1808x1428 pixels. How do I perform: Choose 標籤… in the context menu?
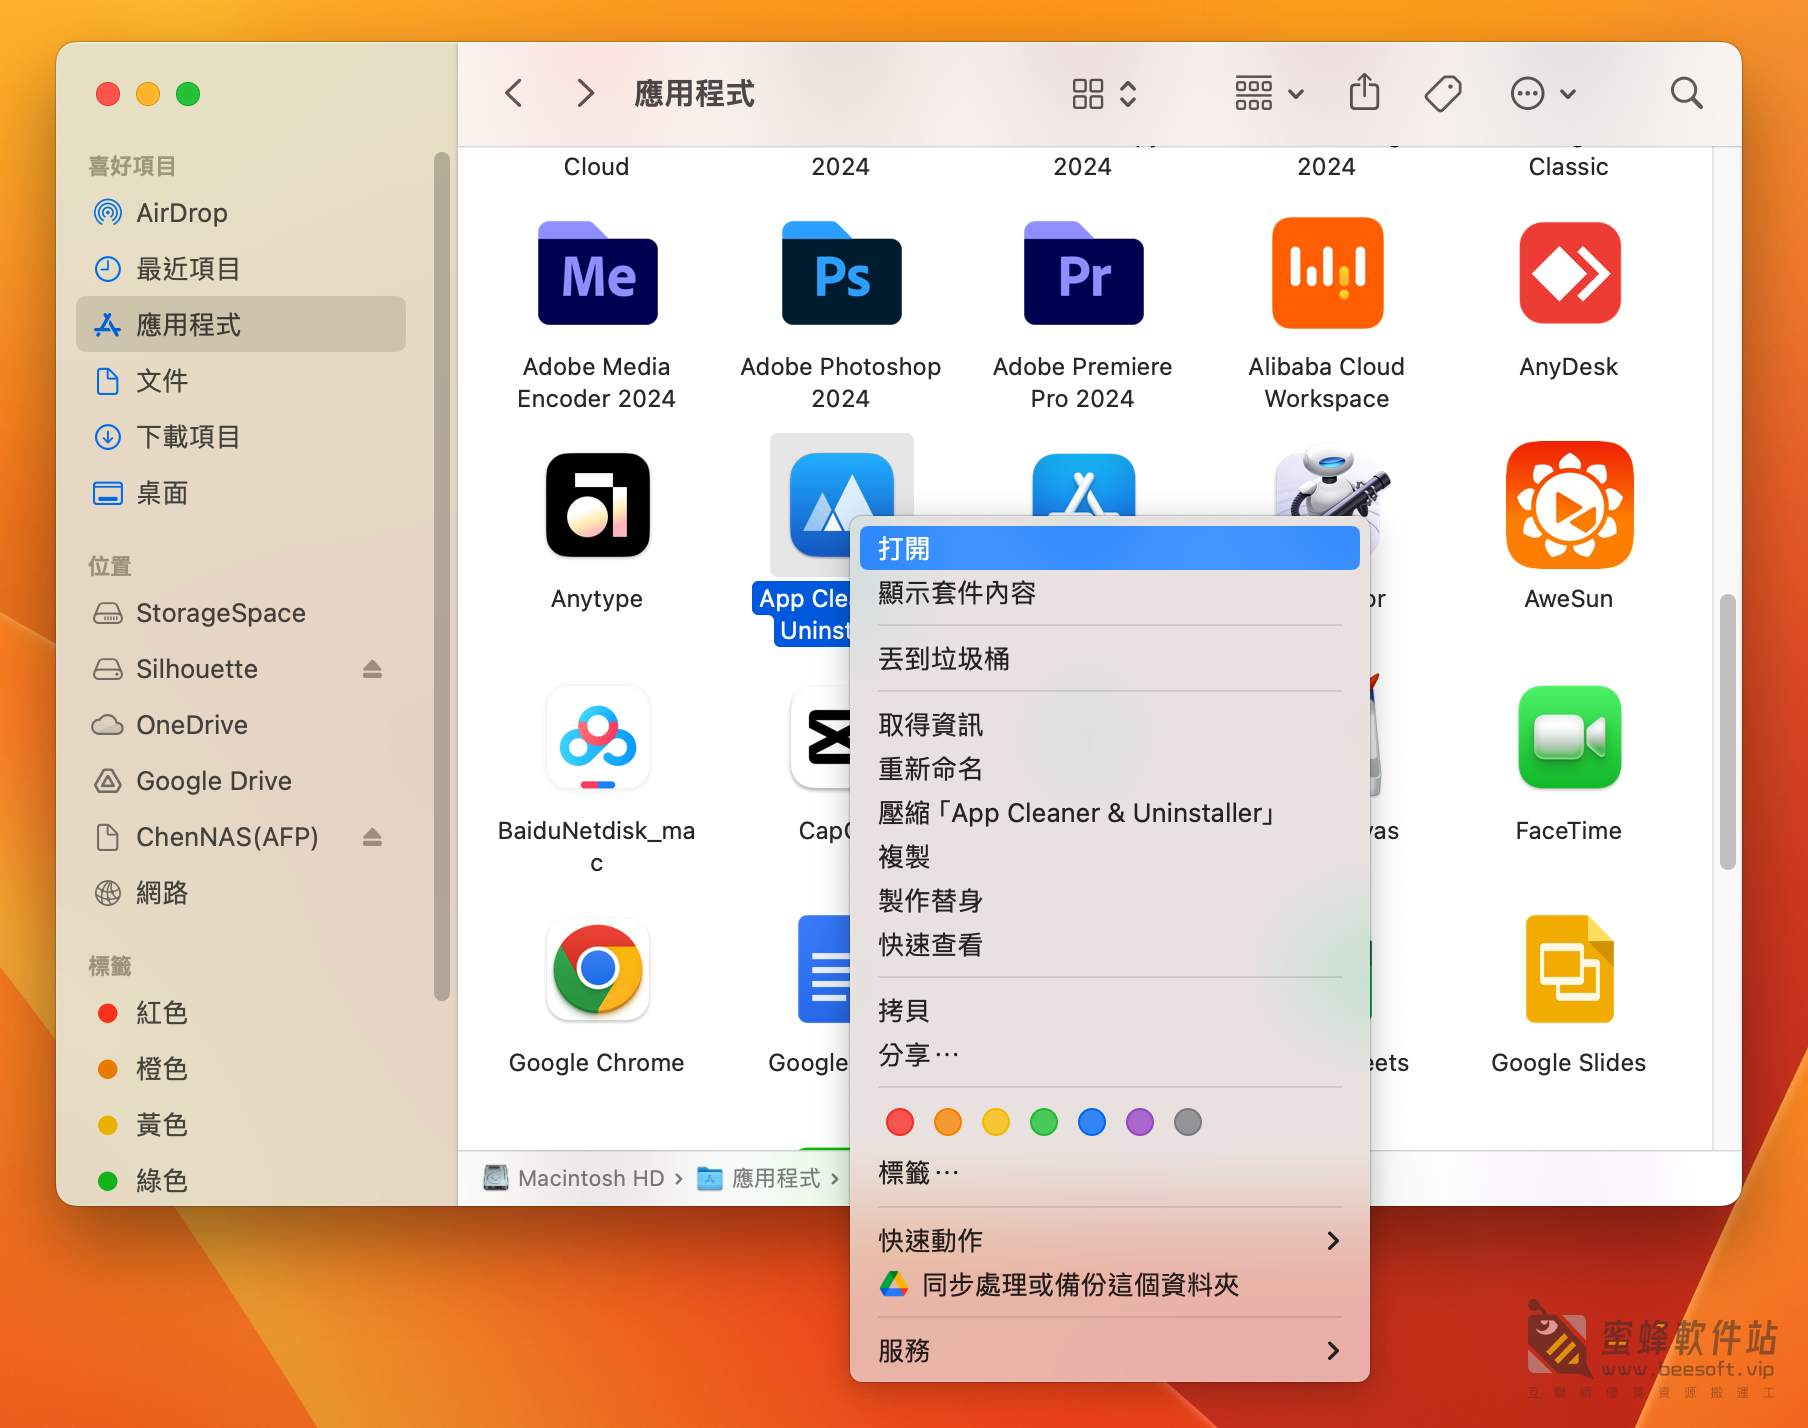(x=1110, y=1173)
